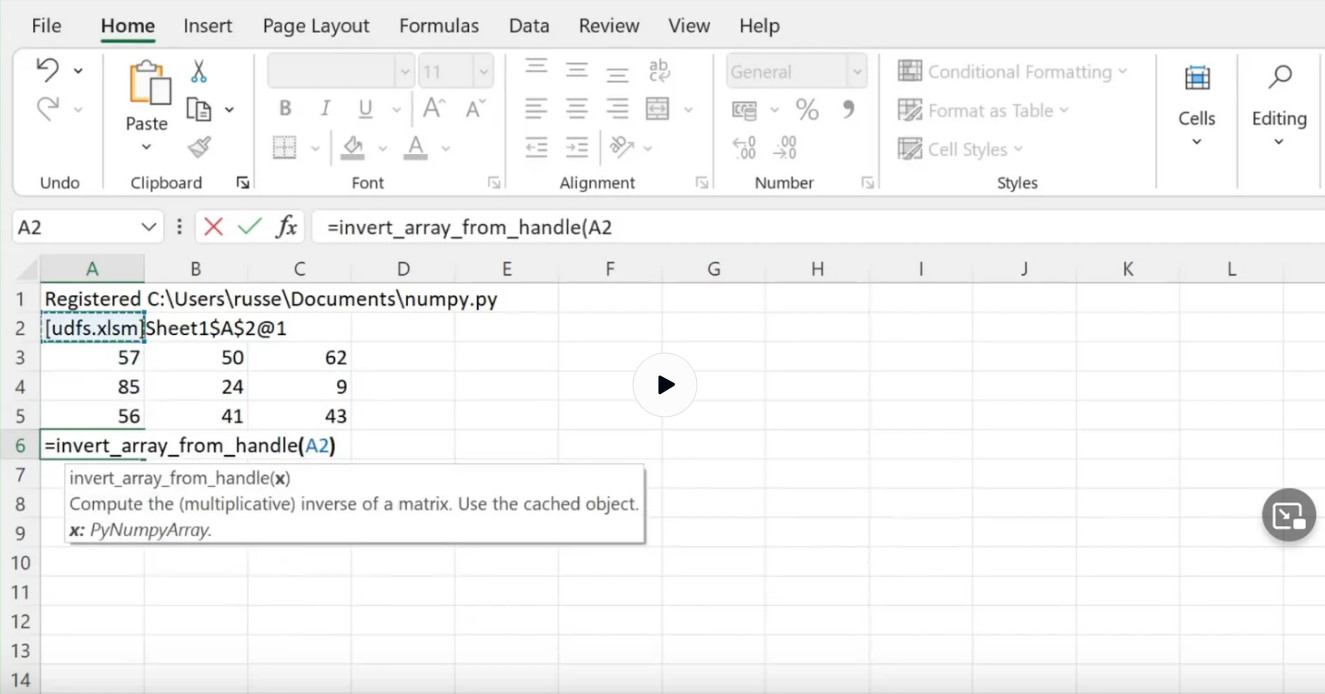The height and width of the screenshot is (694, 1325).
Task: Click the Copy icon
Action: point(199,109)
